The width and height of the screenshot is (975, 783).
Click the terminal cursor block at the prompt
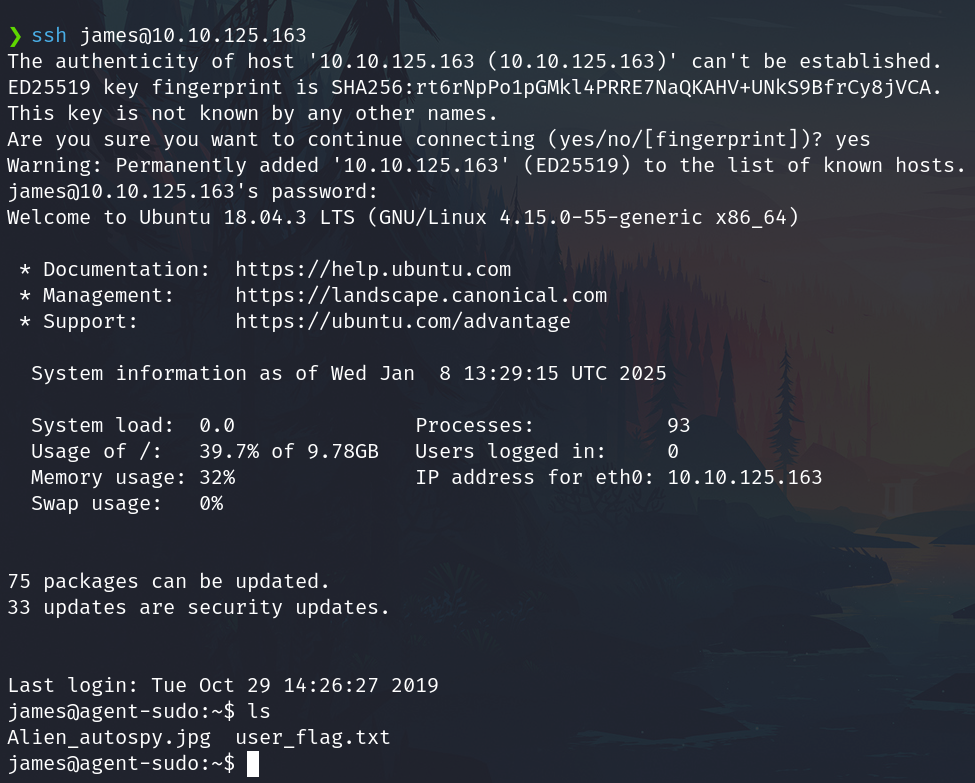253,764
